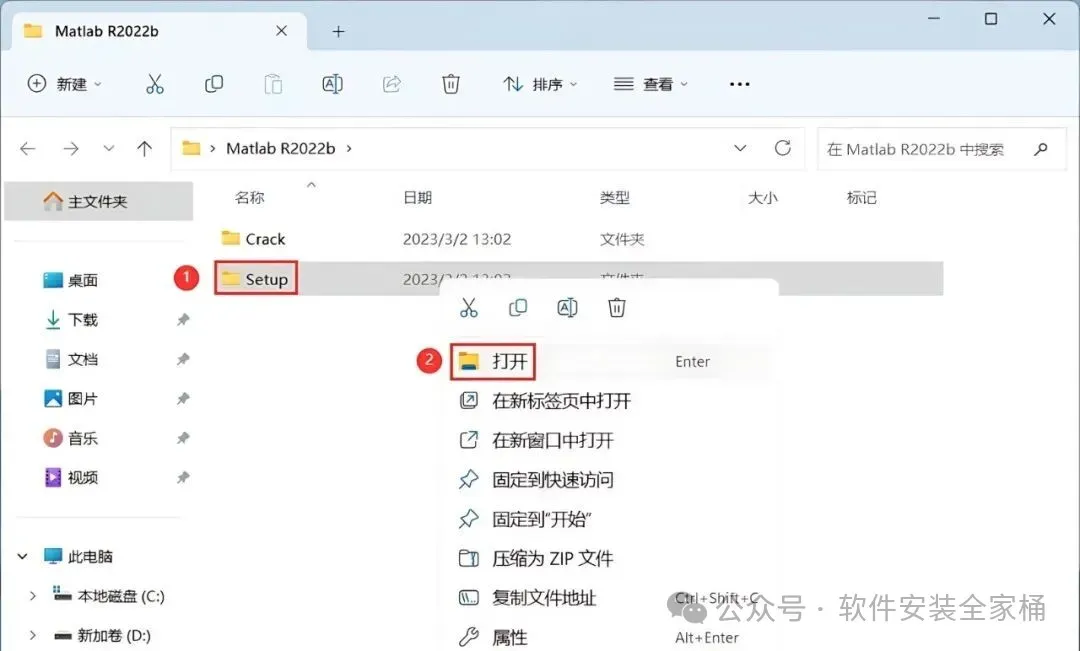Sort by the 日期 column header
The image size is (1080, 651).
[x=417, y=198]
